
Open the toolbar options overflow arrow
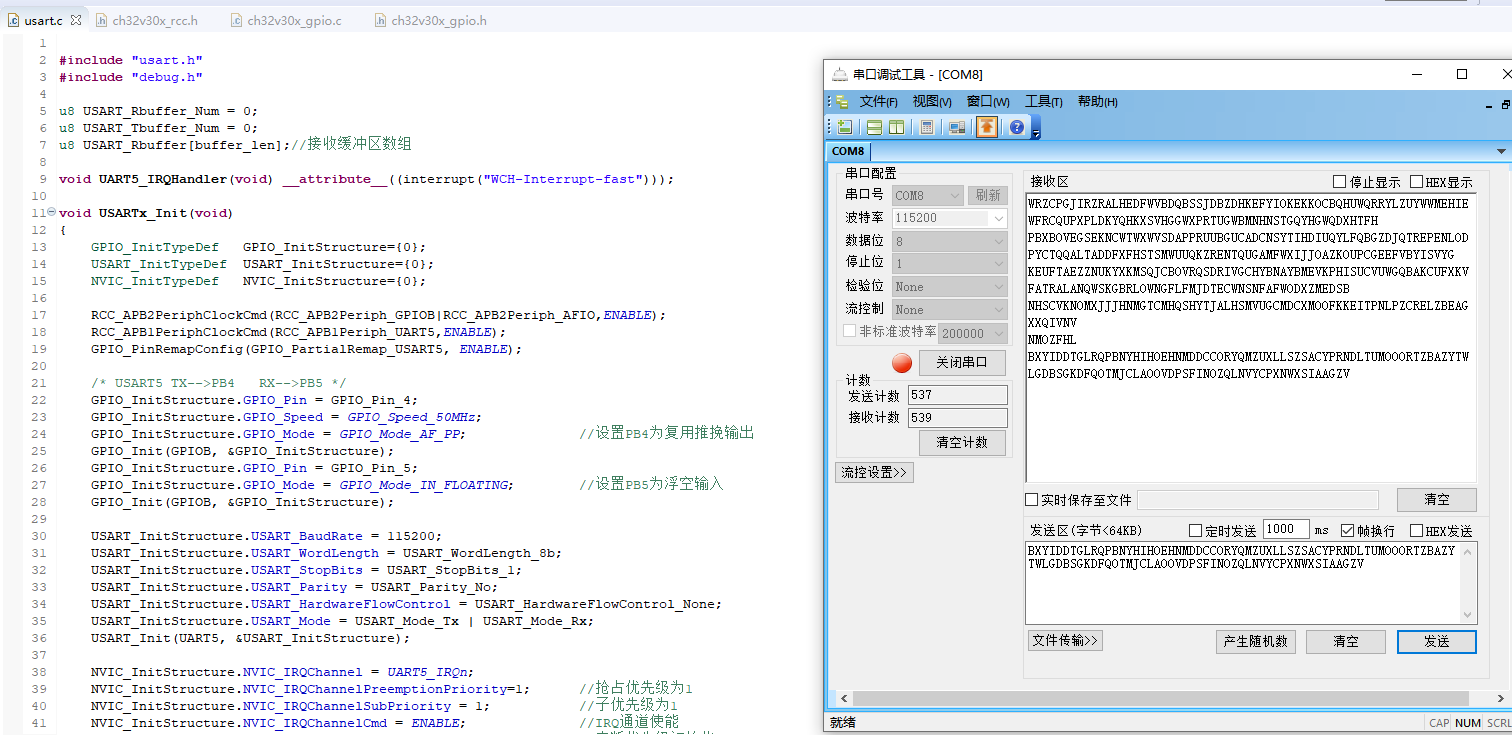(x=1036, y=130)
